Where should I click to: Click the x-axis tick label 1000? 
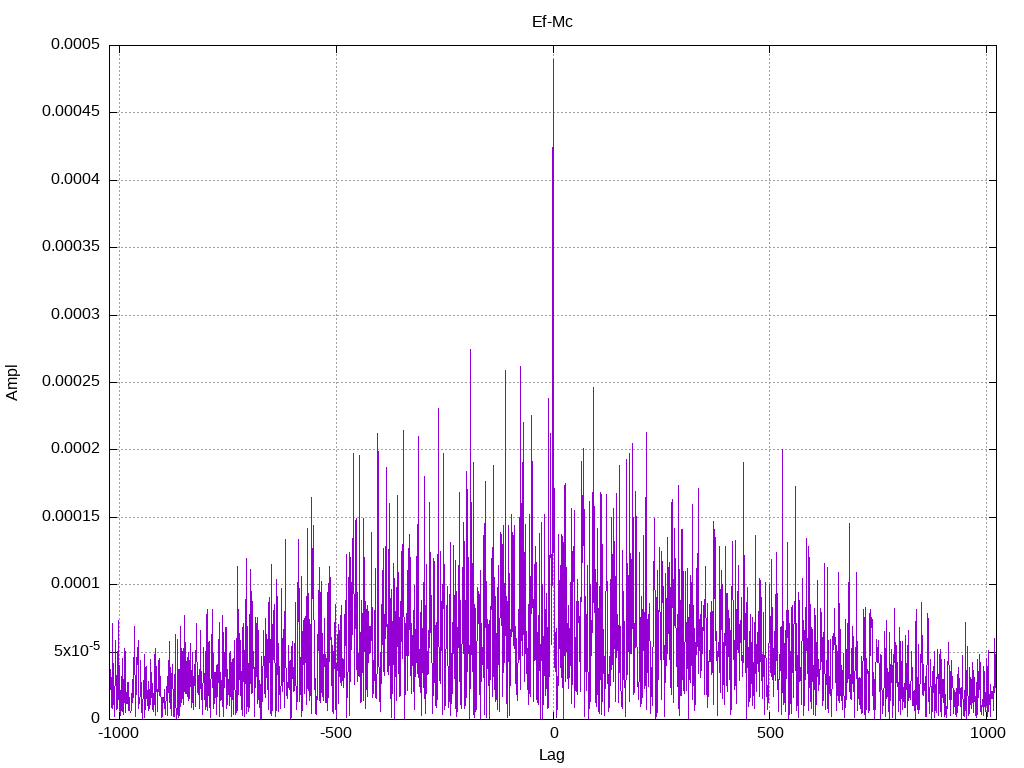click(987, 733)
